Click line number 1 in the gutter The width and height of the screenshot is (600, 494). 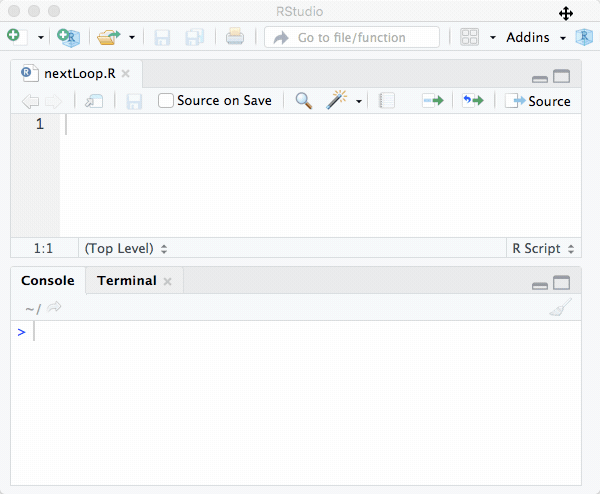click(x=40, y=124)
